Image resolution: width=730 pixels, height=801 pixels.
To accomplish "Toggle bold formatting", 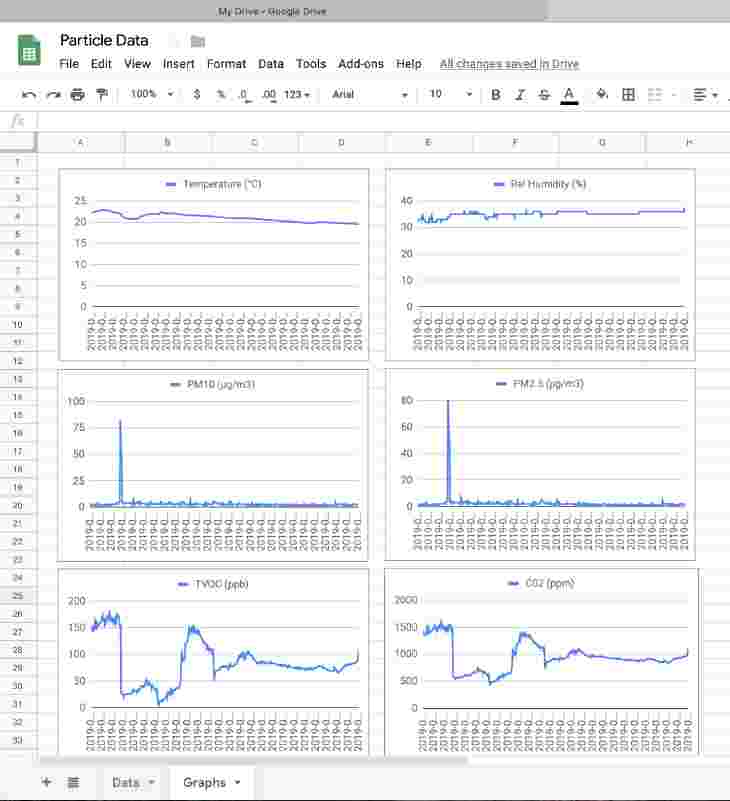I will (496, 95).
